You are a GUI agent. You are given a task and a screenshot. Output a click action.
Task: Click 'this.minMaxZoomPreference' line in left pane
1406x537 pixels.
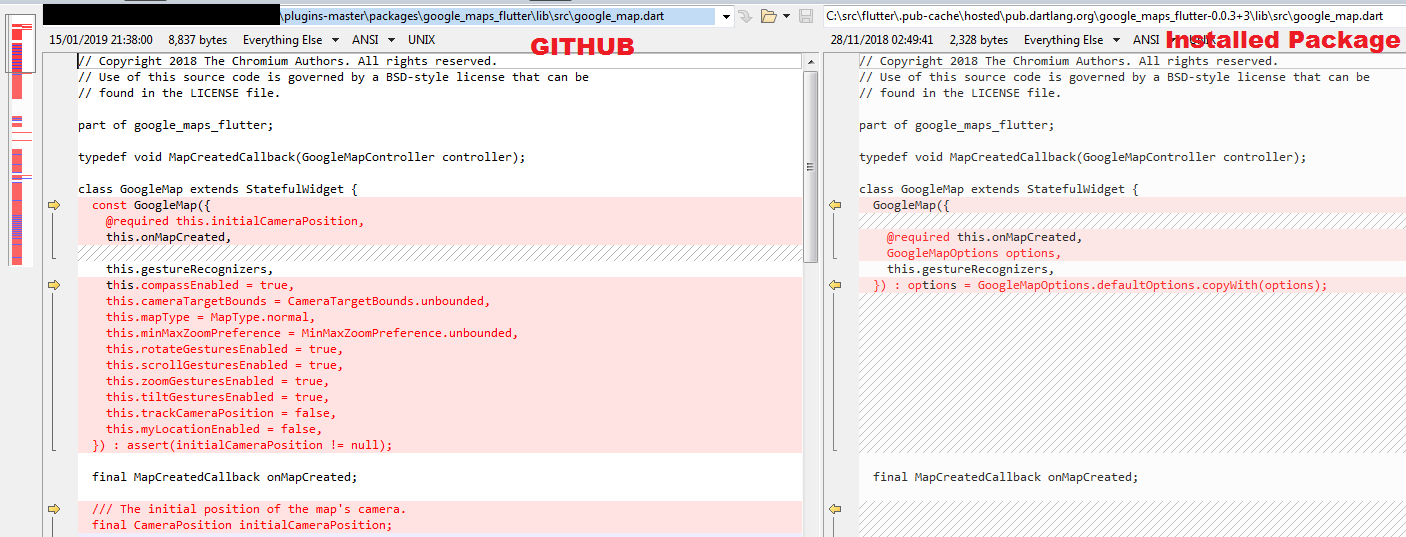coord(312,333)
